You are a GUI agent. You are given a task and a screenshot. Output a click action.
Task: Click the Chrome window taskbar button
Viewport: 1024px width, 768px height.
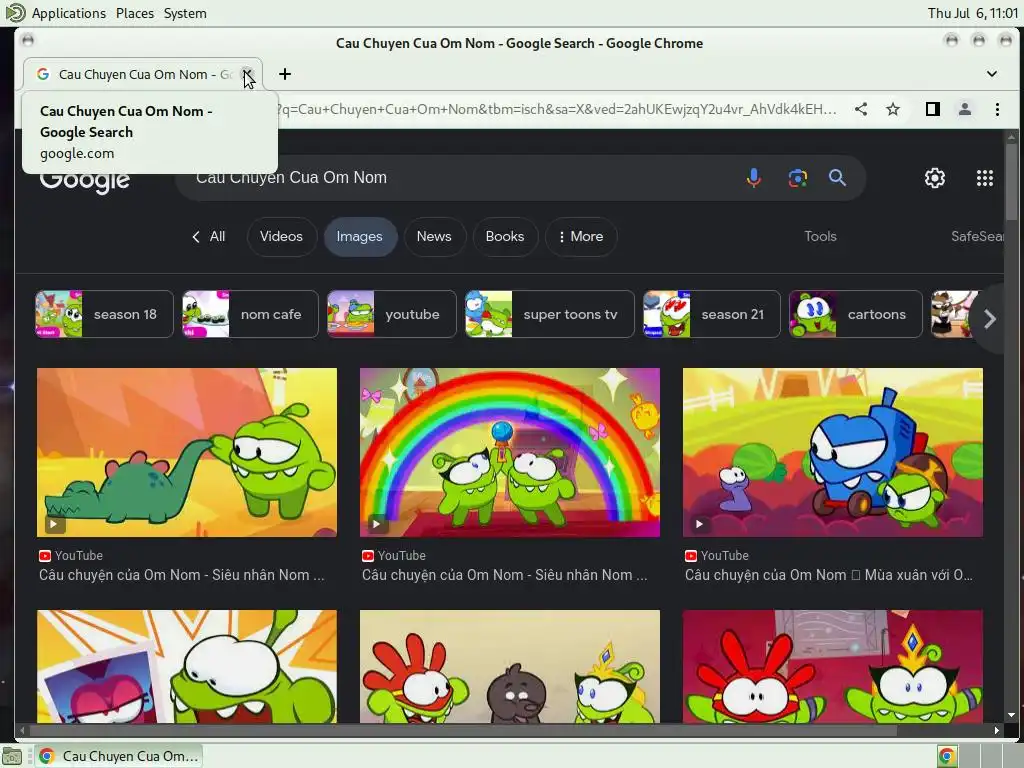tap(119, 756)
